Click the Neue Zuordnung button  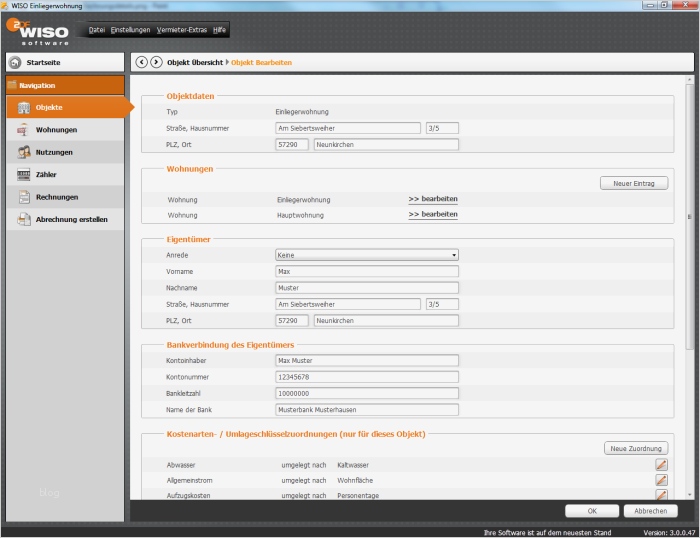point(636,449)
